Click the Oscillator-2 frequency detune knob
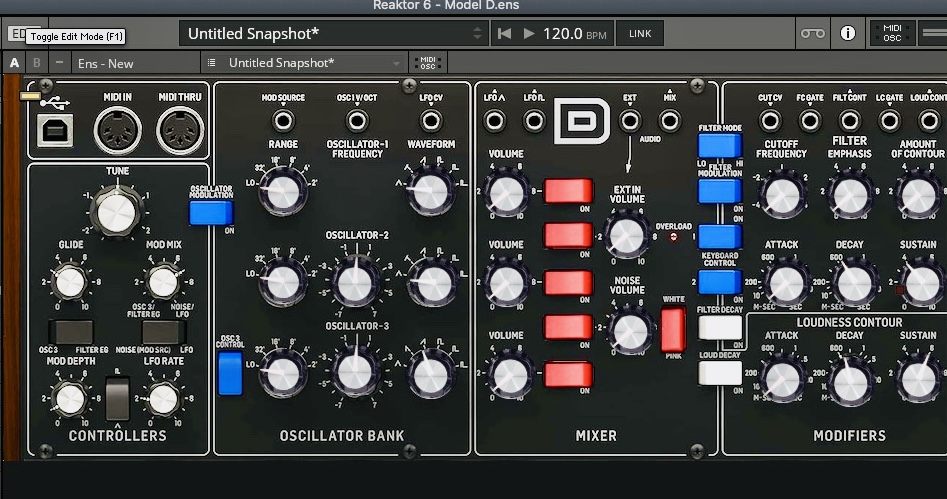The image size is (947, 499). 356,283
